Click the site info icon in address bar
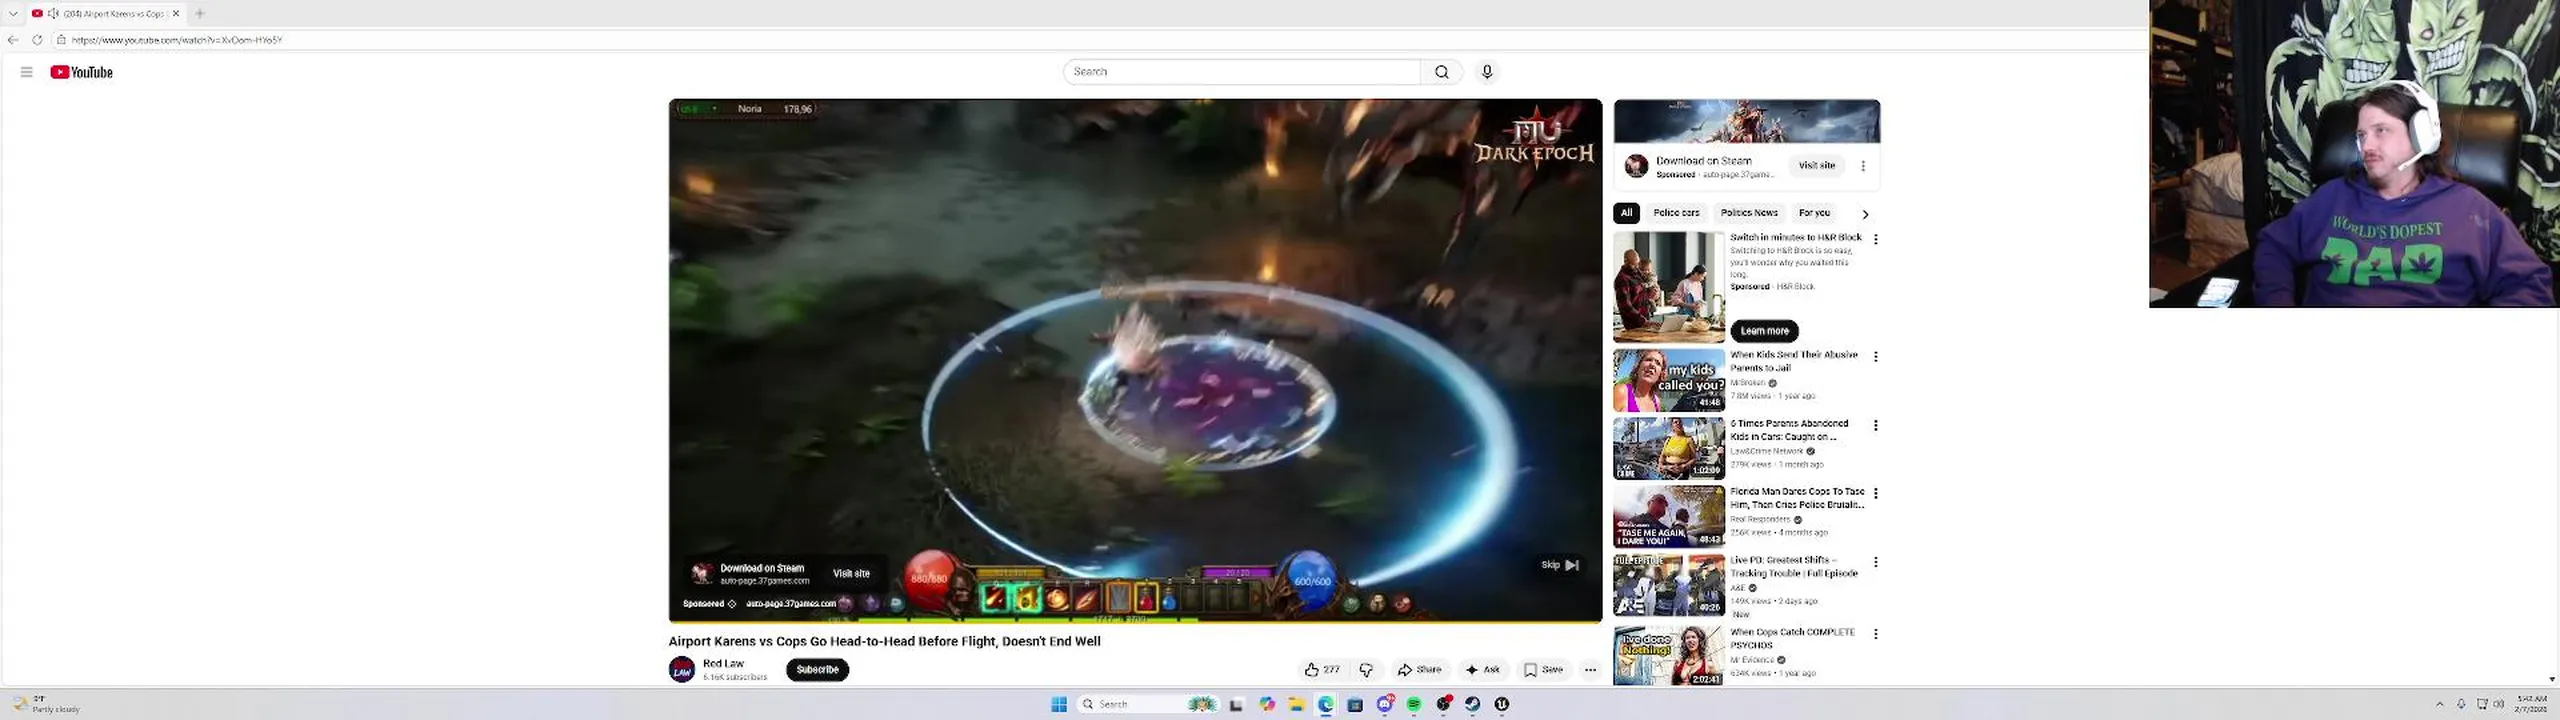The width and height of the screenshot is (2560, 720). (x=61, y=40)
